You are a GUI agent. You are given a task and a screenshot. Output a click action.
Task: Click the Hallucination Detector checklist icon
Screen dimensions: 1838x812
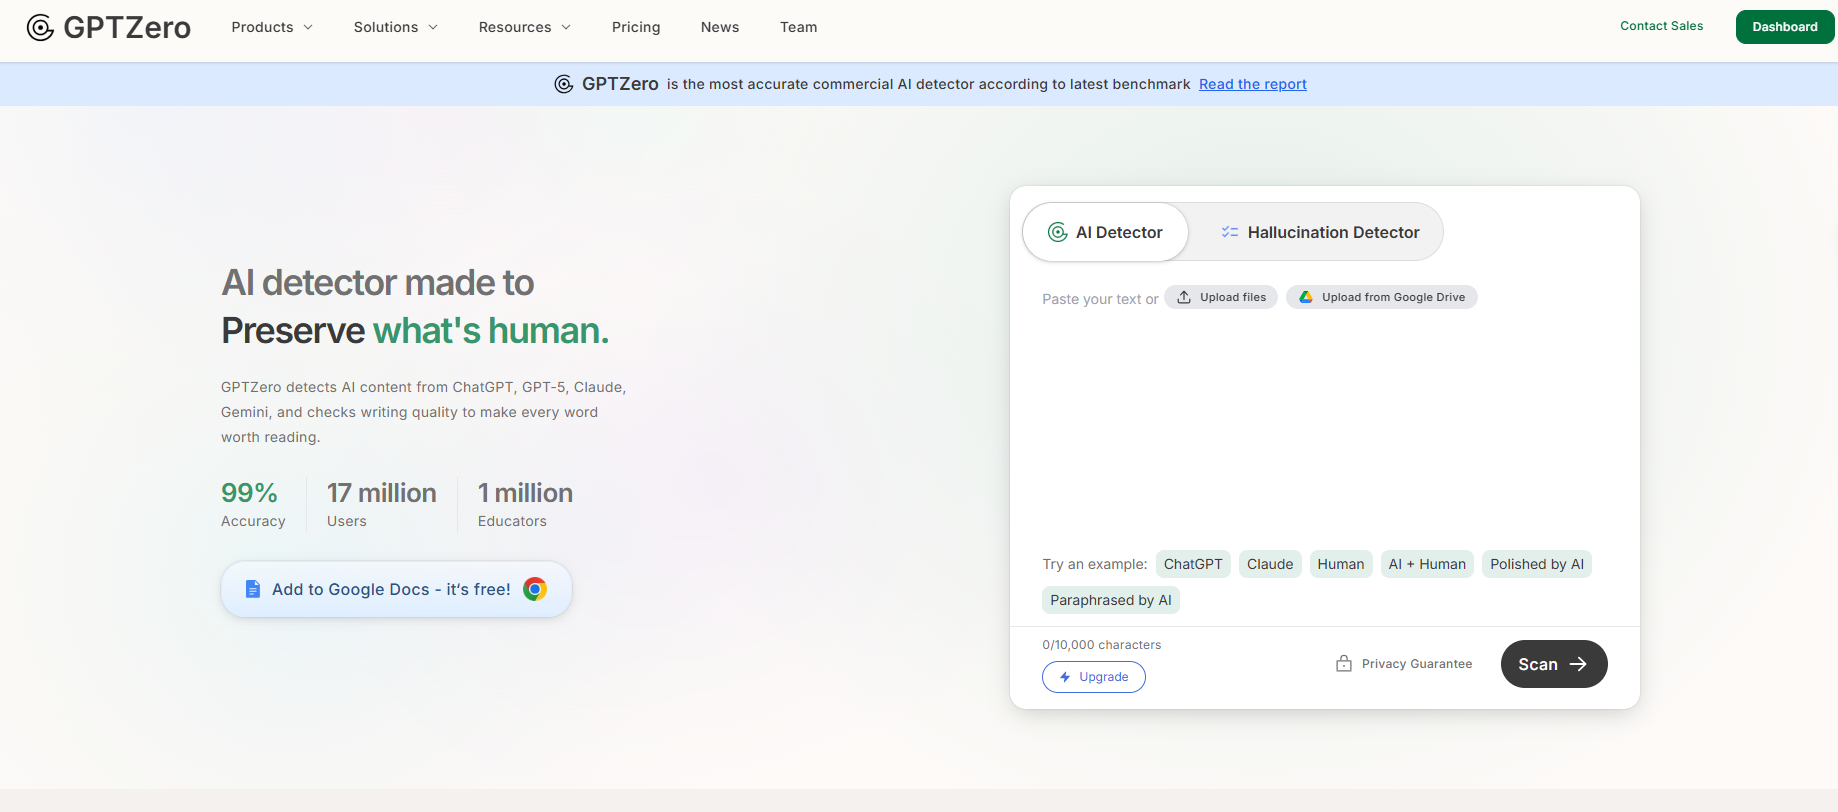pos(1230,232)
